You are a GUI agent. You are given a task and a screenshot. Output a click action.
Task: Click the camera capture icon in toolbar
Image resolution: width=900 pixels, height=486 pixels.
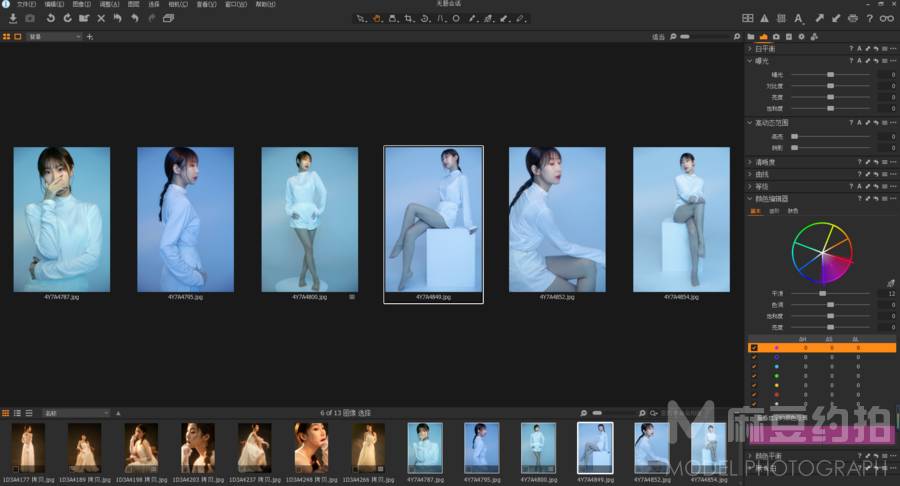click(30, 18)
